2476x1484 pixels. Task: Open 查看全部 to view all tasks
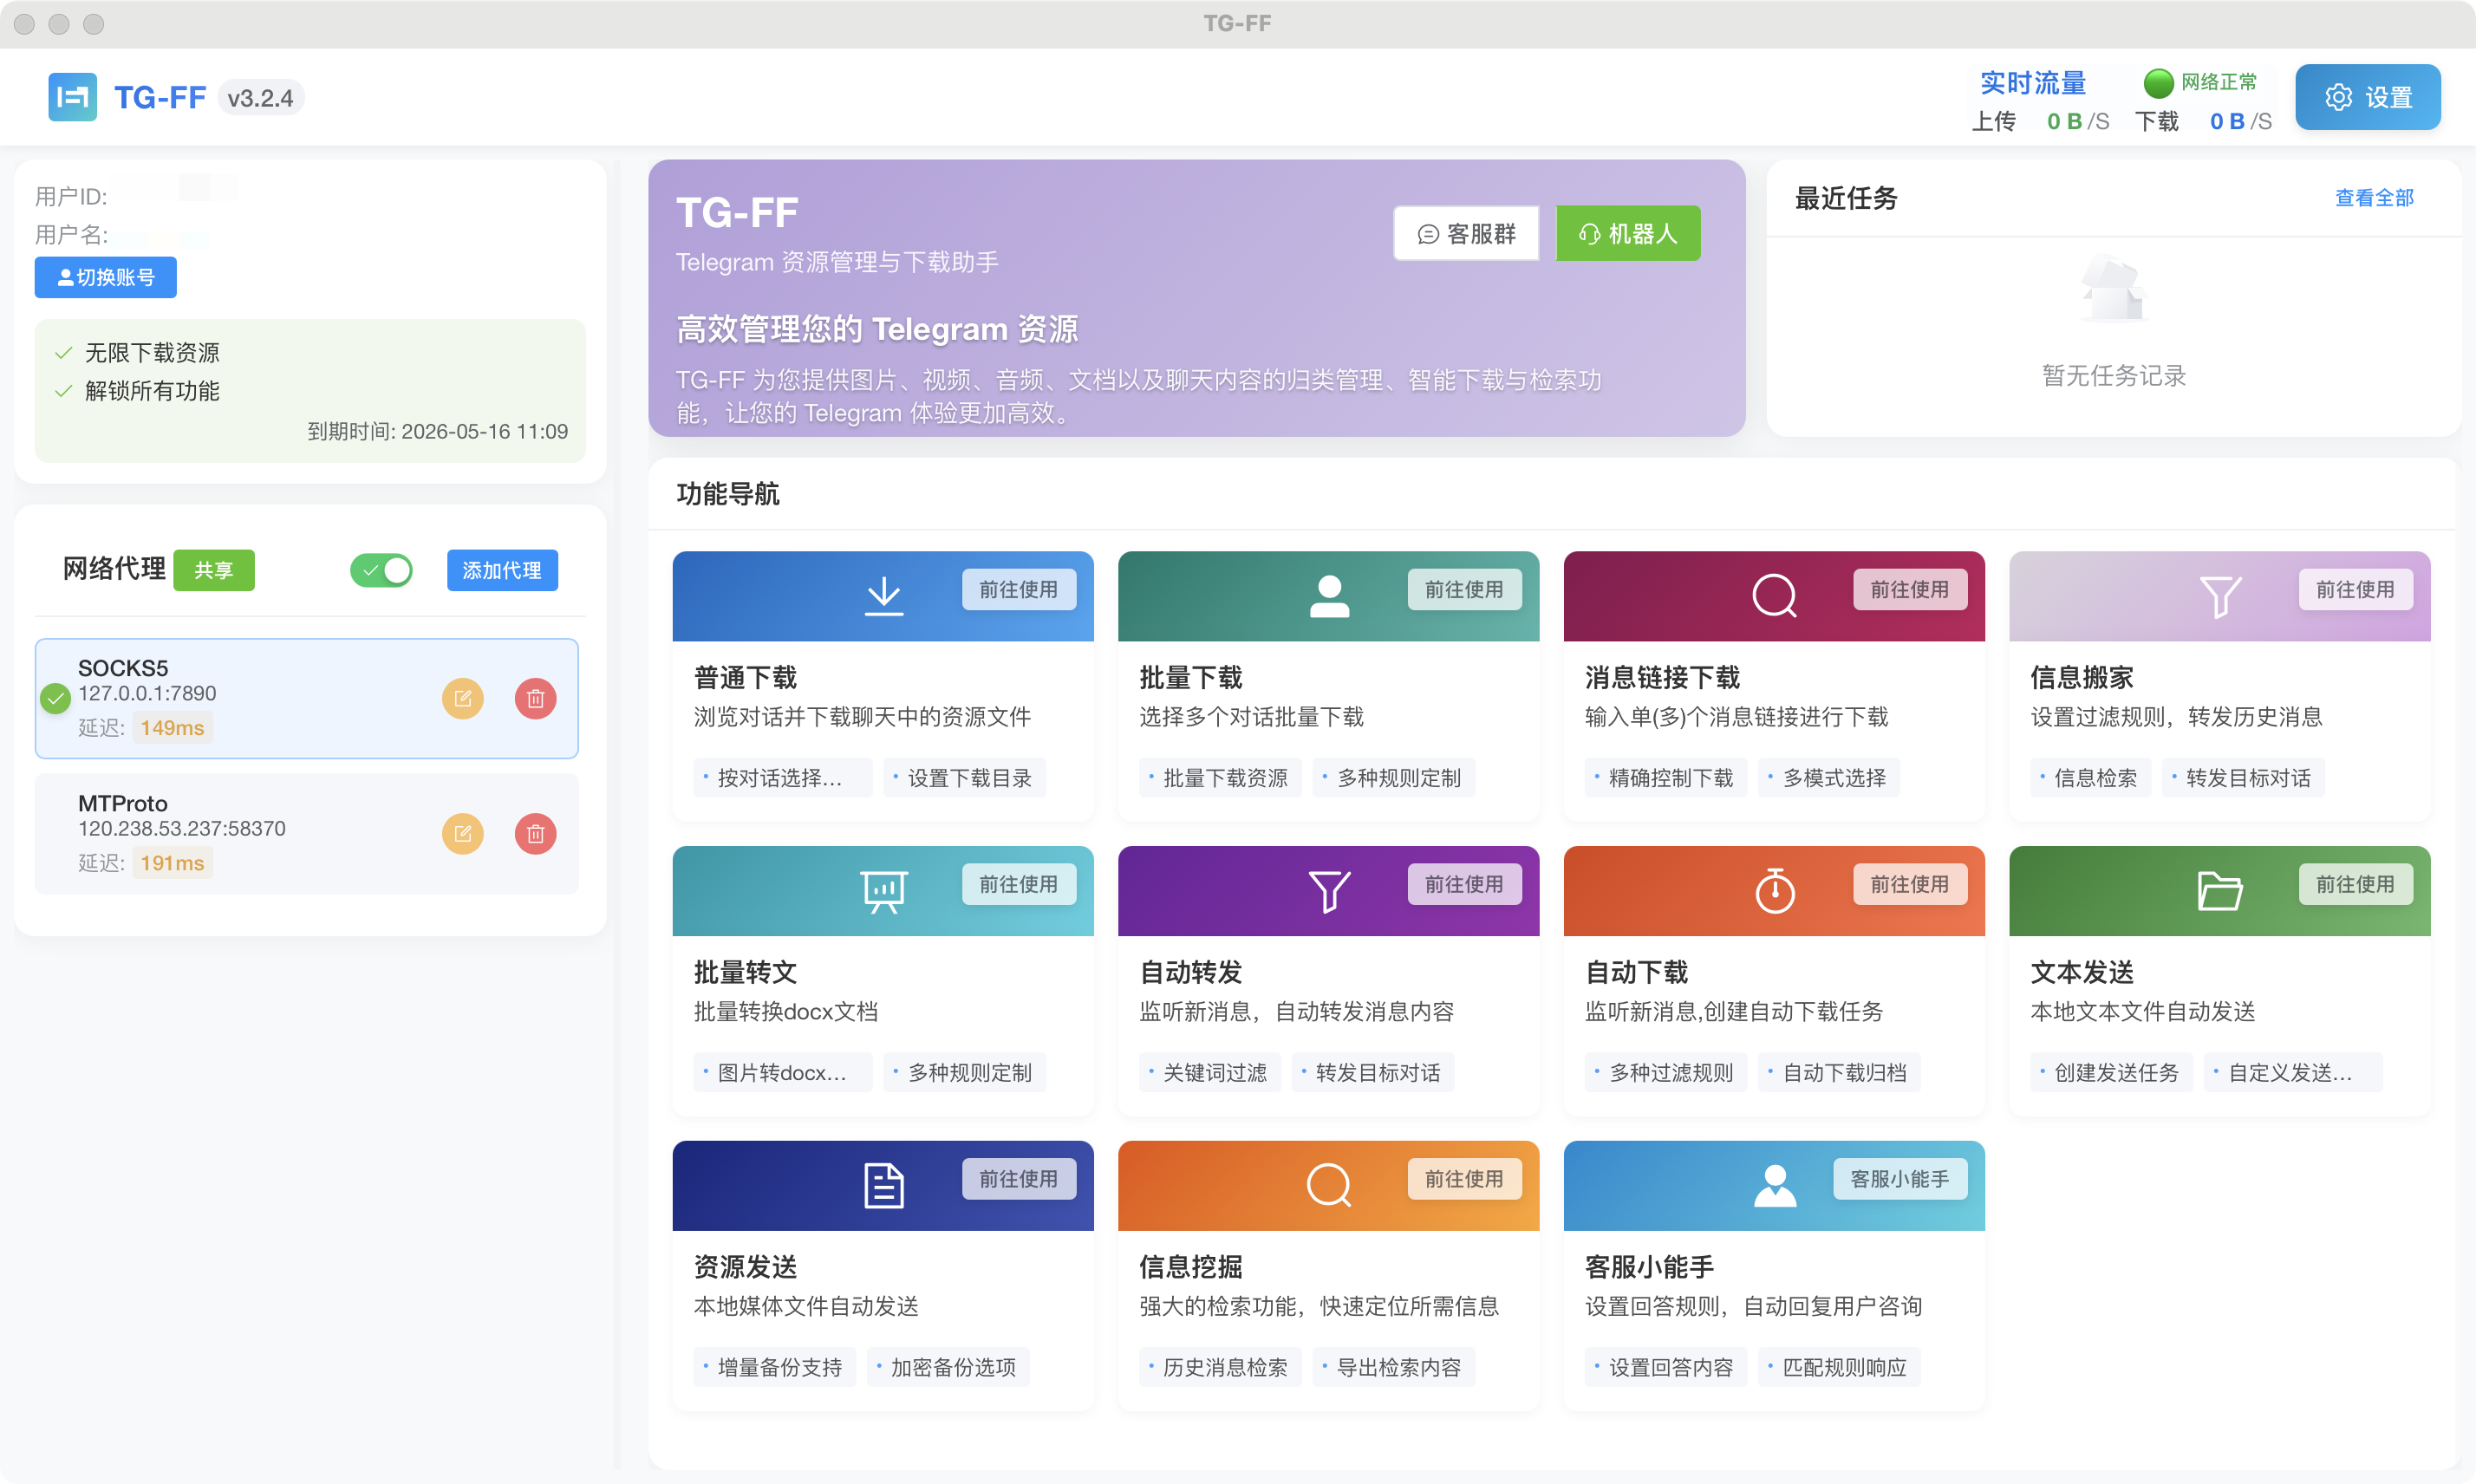click(x=2374, y=198)
